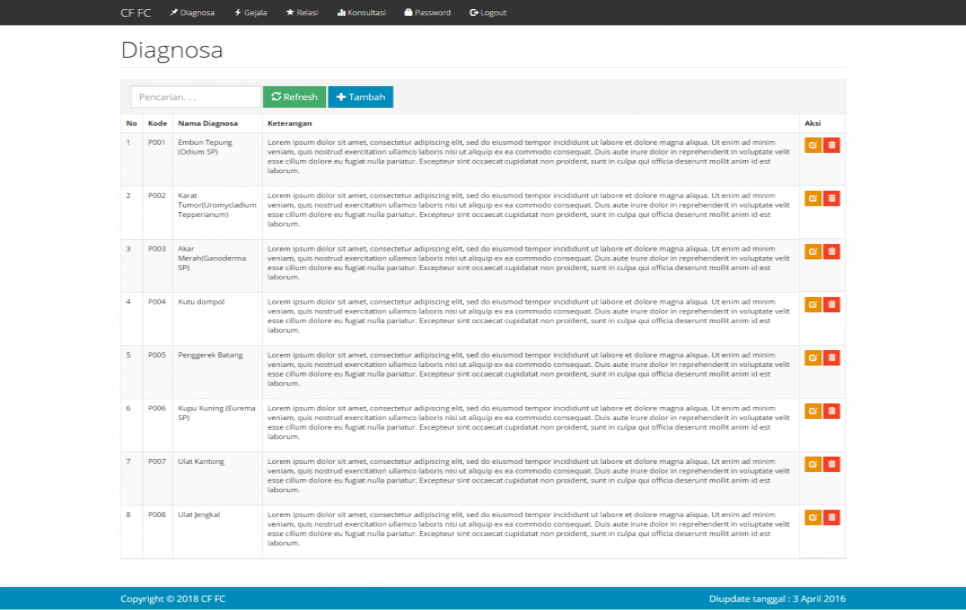Edit the Karat Tumor diagnosis P002
Image resolution: width=966 pixels, height=610 pixels.
(812, 197)
